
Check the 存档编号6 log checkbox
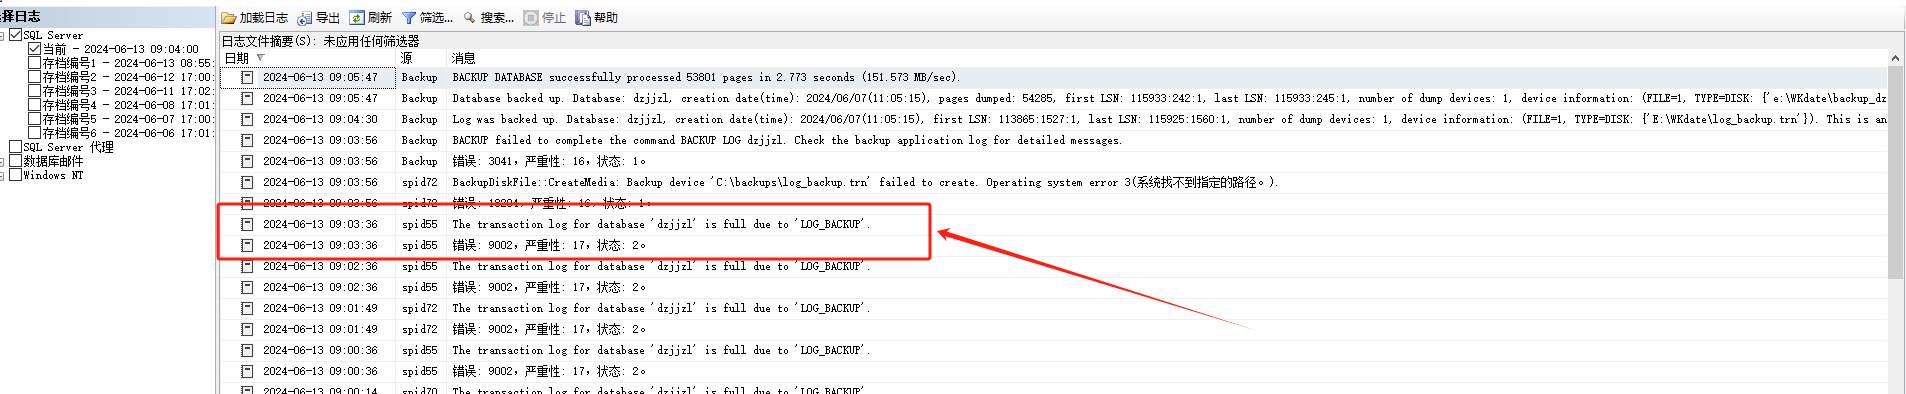click(x=35, y=133)
